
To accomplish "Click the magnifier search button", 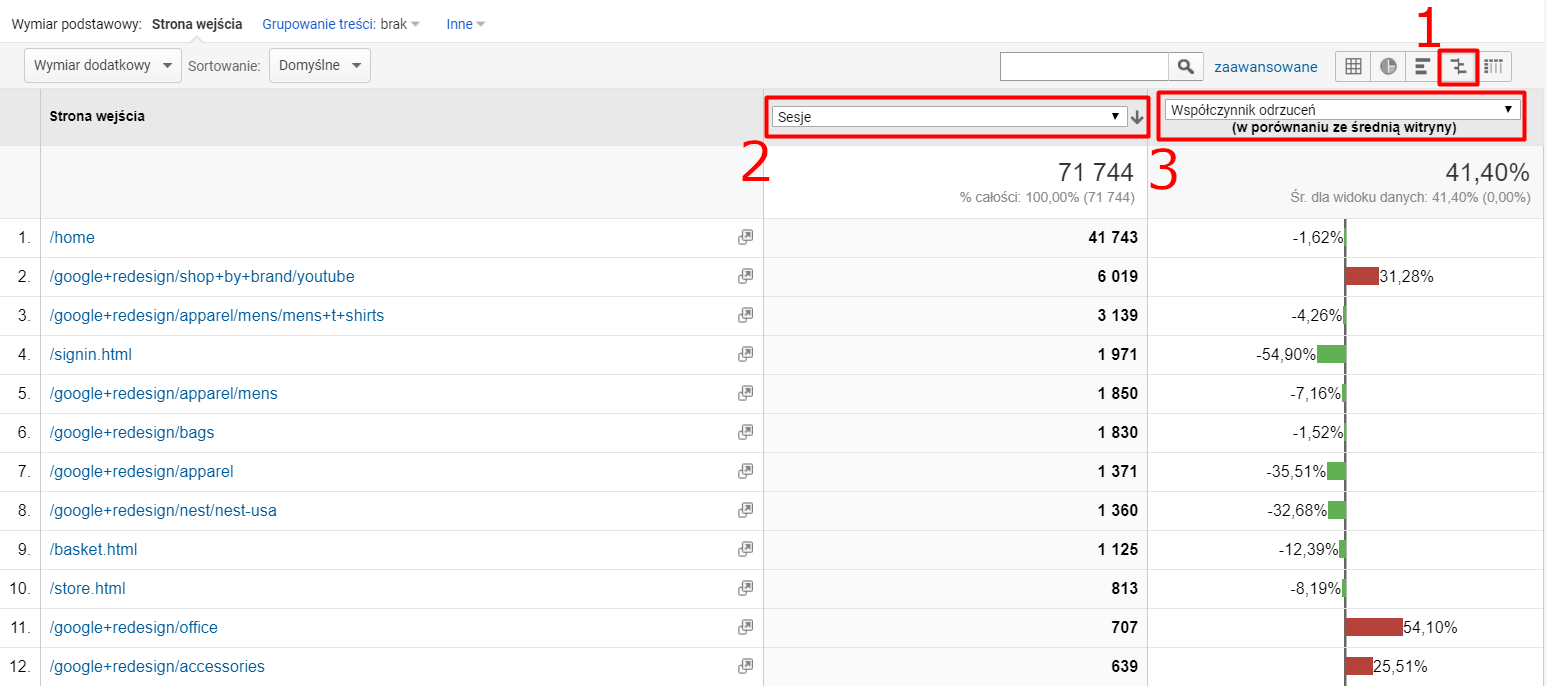I will click(1185, 67).
